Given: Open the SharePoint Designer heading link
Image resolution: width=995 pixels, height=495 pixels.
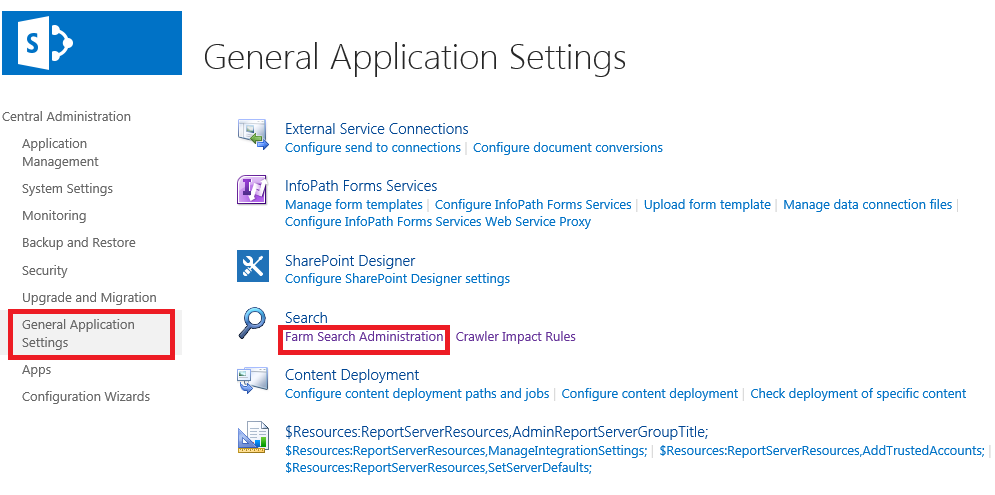Looking at the screenshot, I should (350, 261).
